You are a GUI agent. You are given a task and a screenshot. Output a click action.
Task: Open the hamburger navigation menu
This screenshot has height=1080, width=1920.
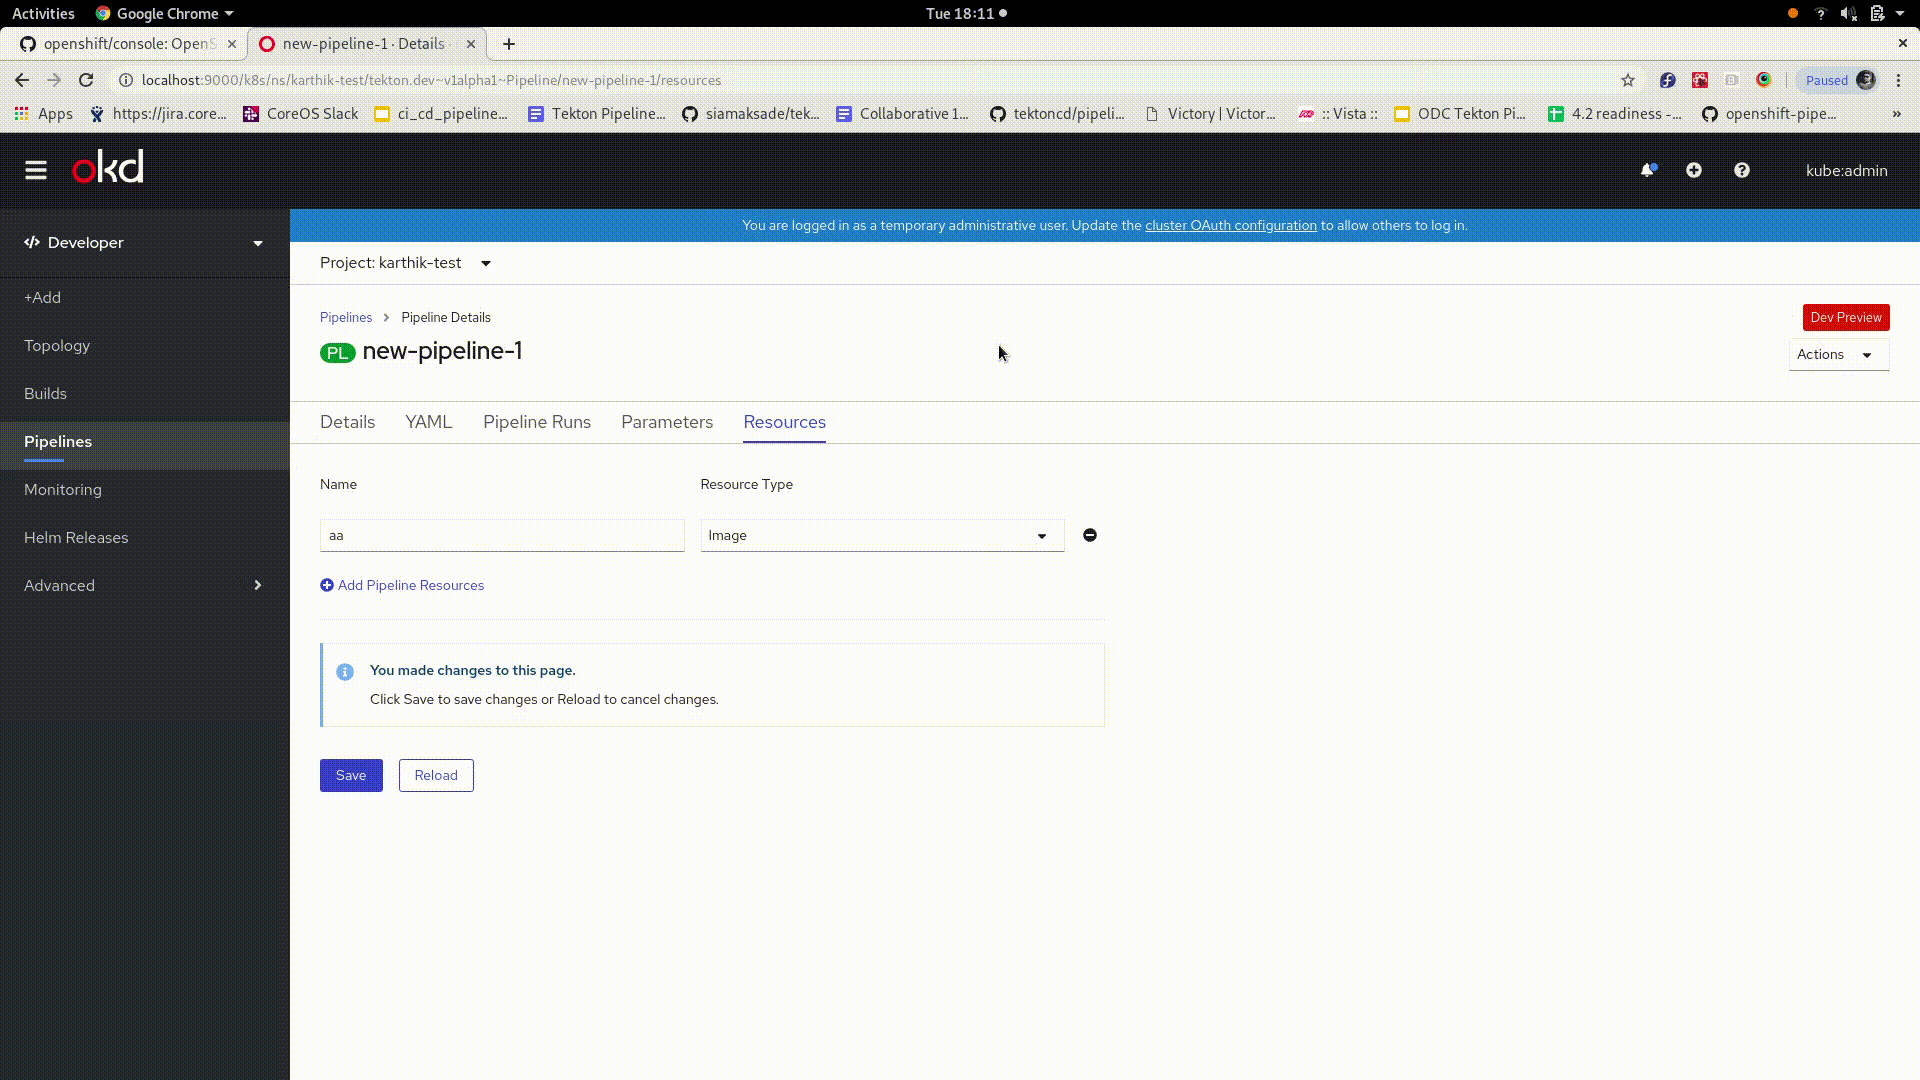[x=36, y=170]
